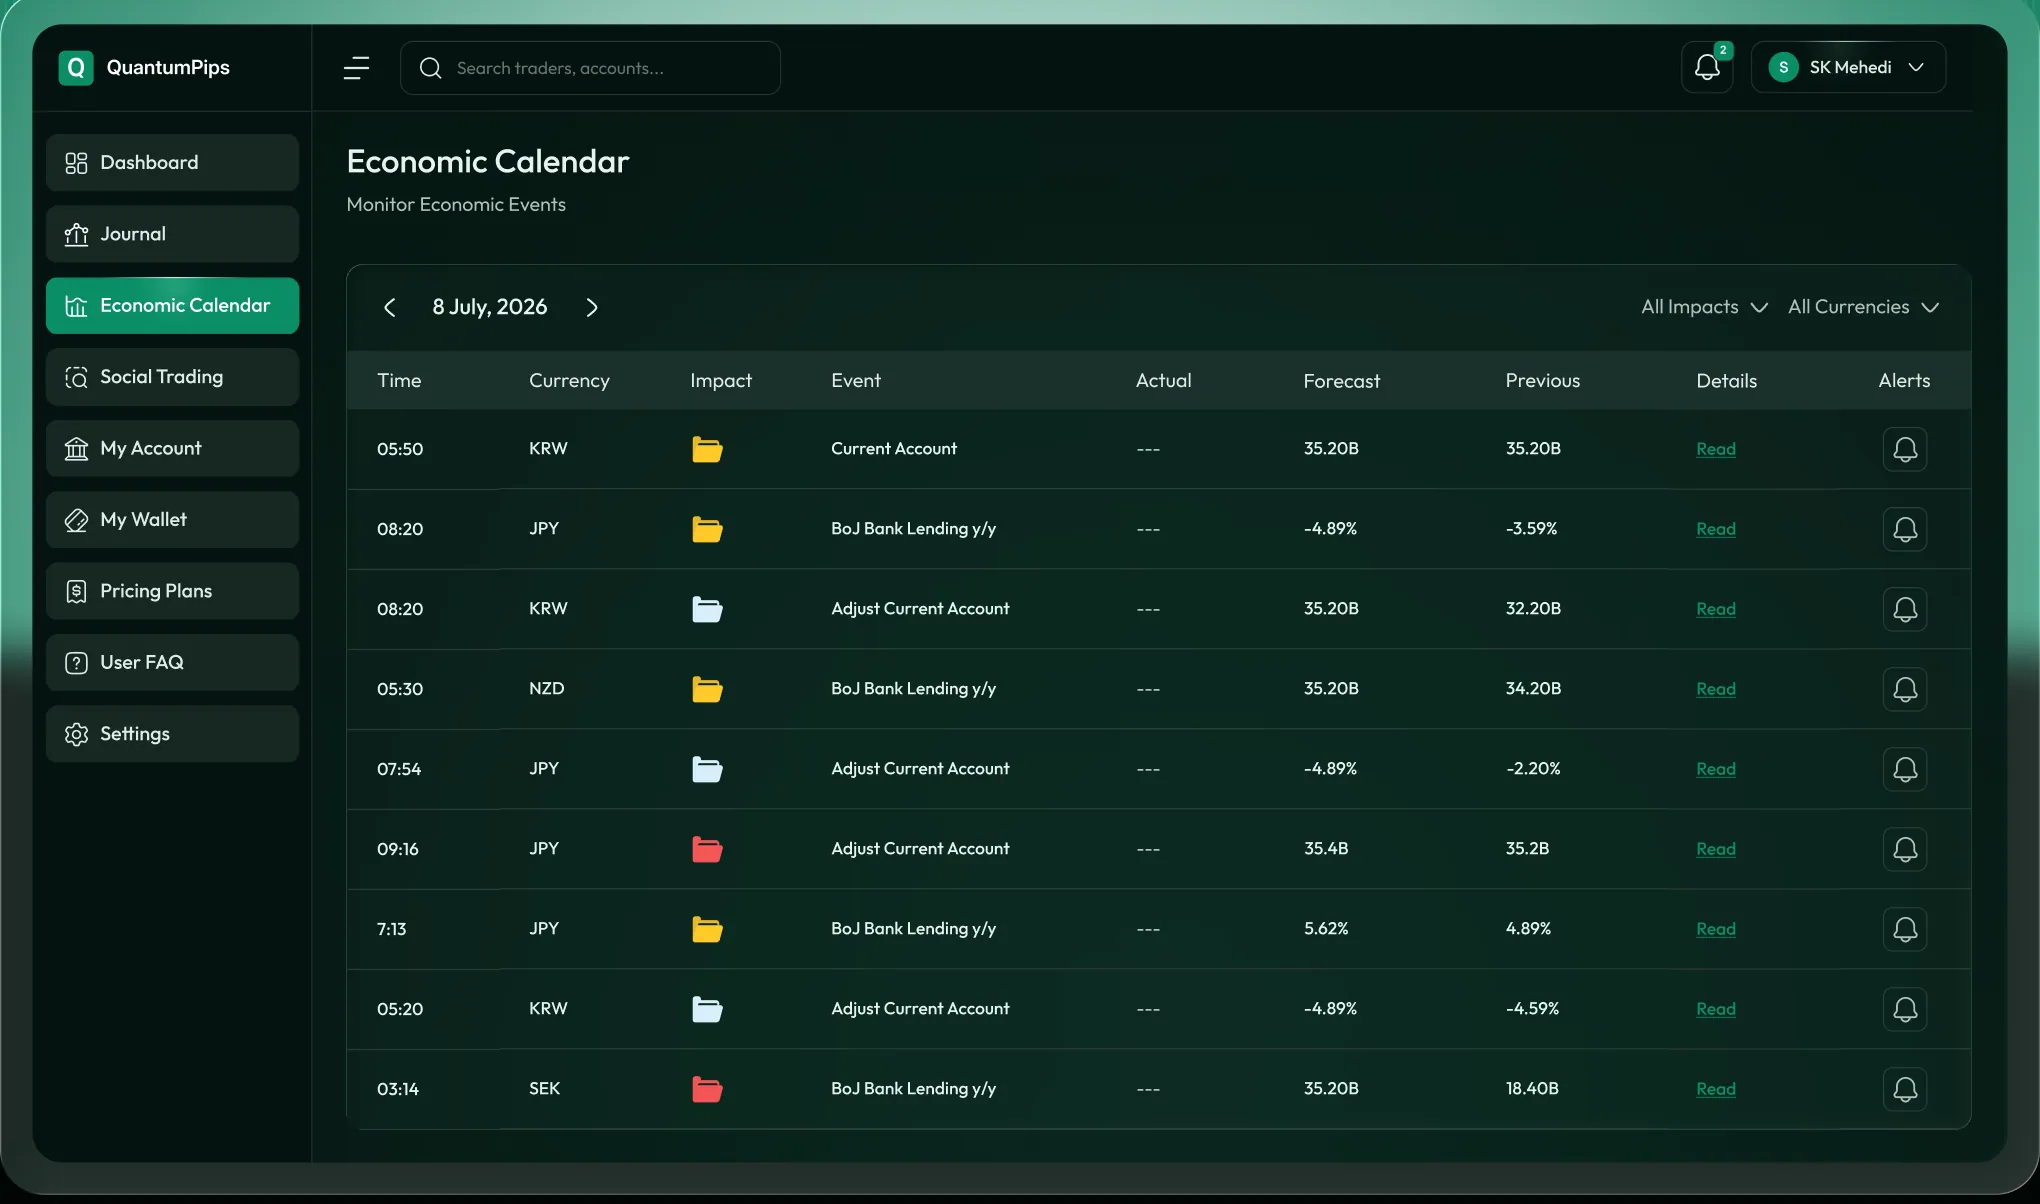Click the Forecast column header
Screen dimensions: 2040x1204
coord(1341,381)
